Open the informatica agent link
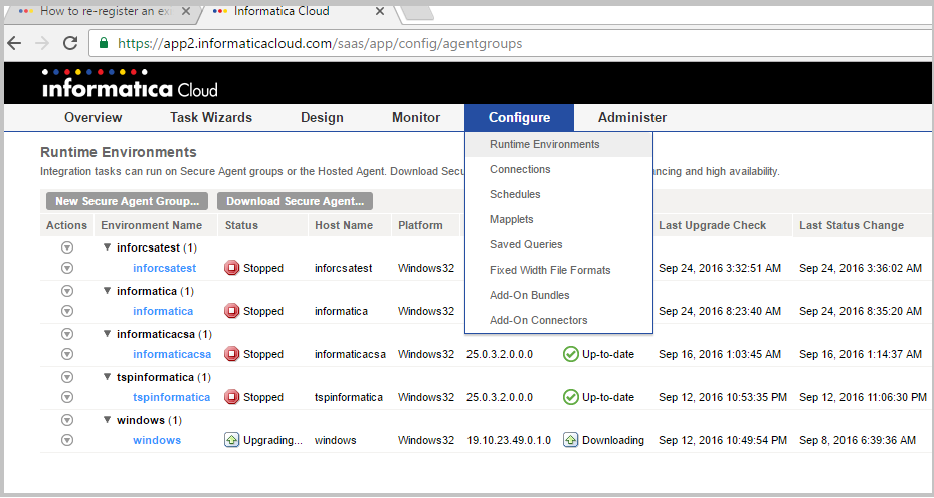Screen dimensions: 934x498 163,311
